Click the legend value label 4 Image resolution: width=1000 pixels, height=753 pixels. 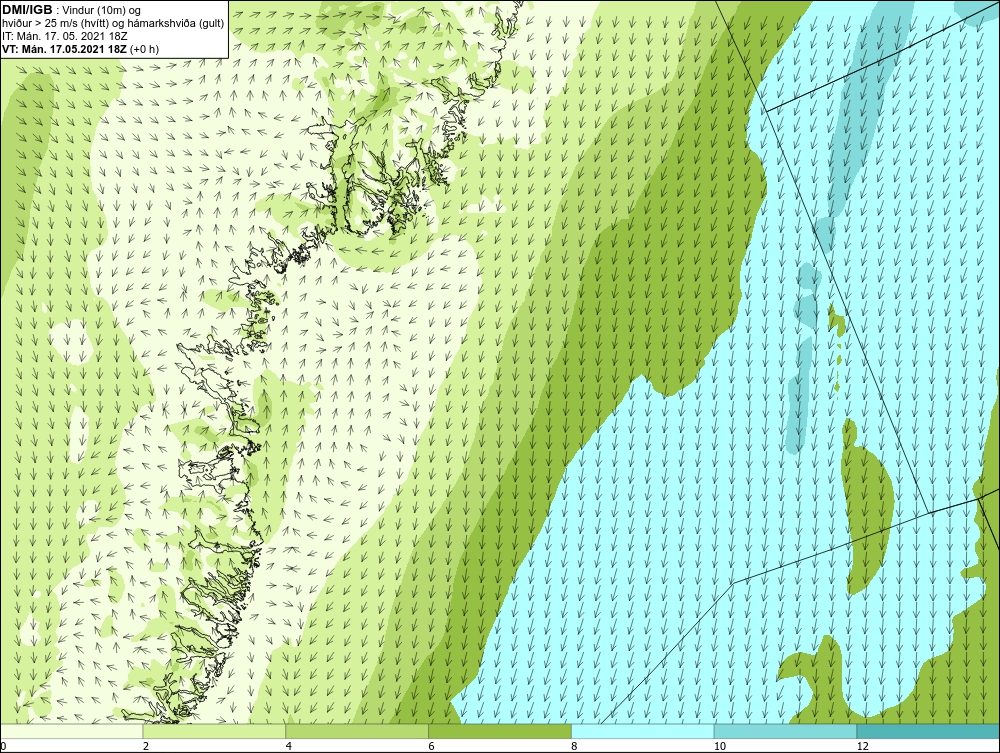click(289, 746)
